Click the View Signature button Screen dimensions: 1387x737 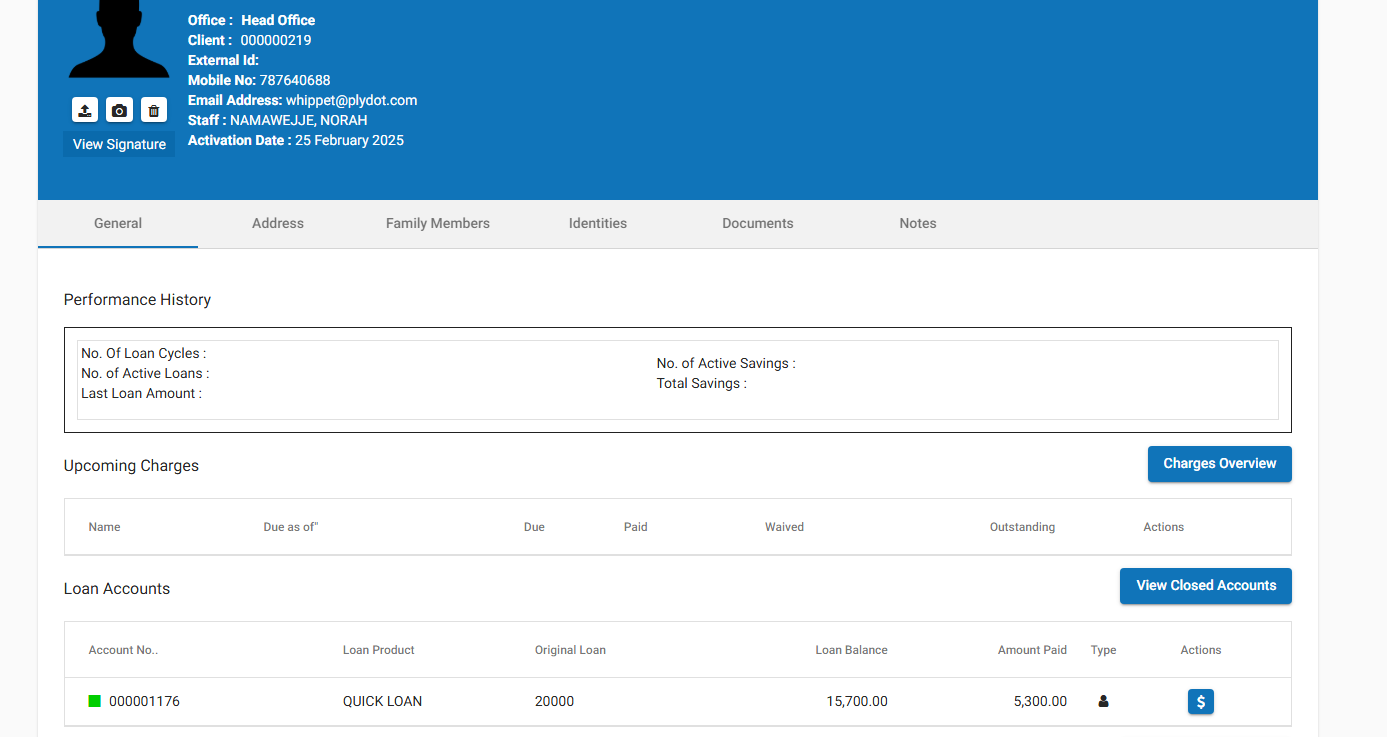coord(118,143)
